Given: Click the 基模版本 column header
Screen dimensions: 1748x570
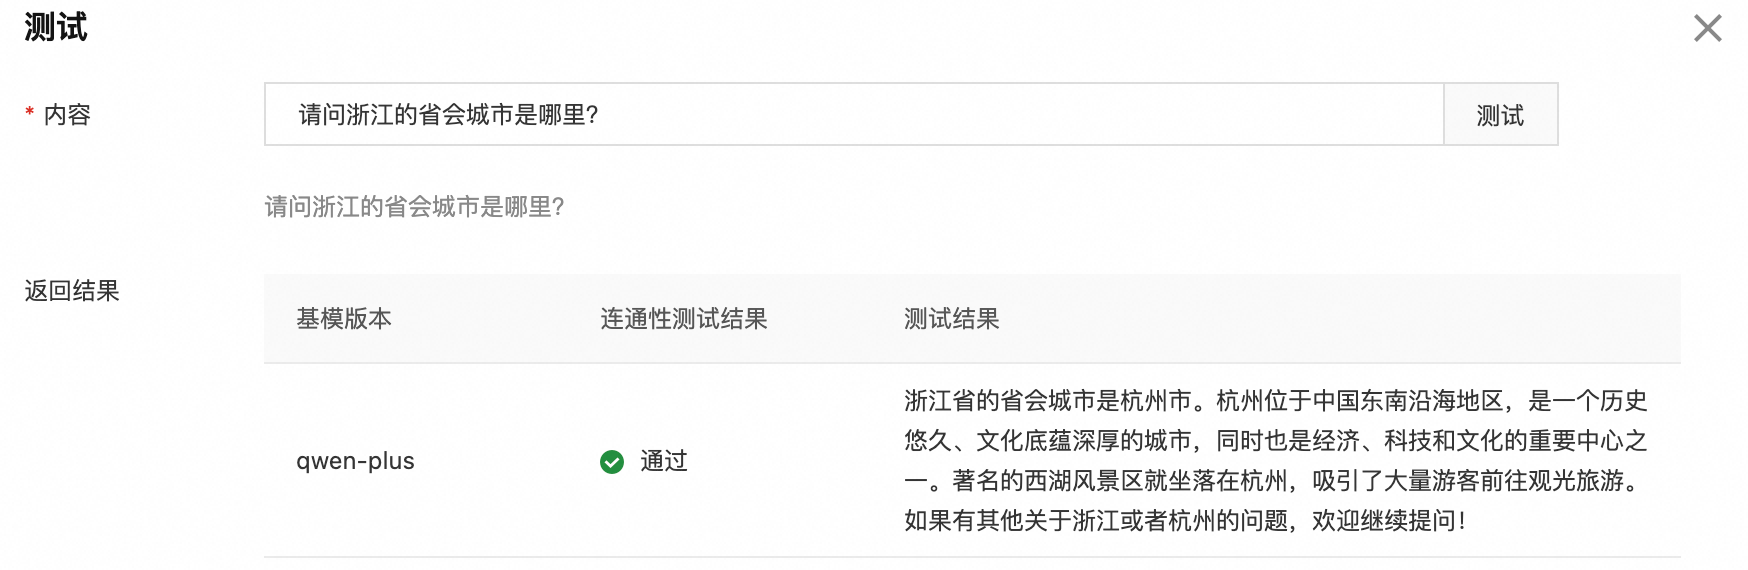Looking at the screenshot, I should tap(344, 319).
